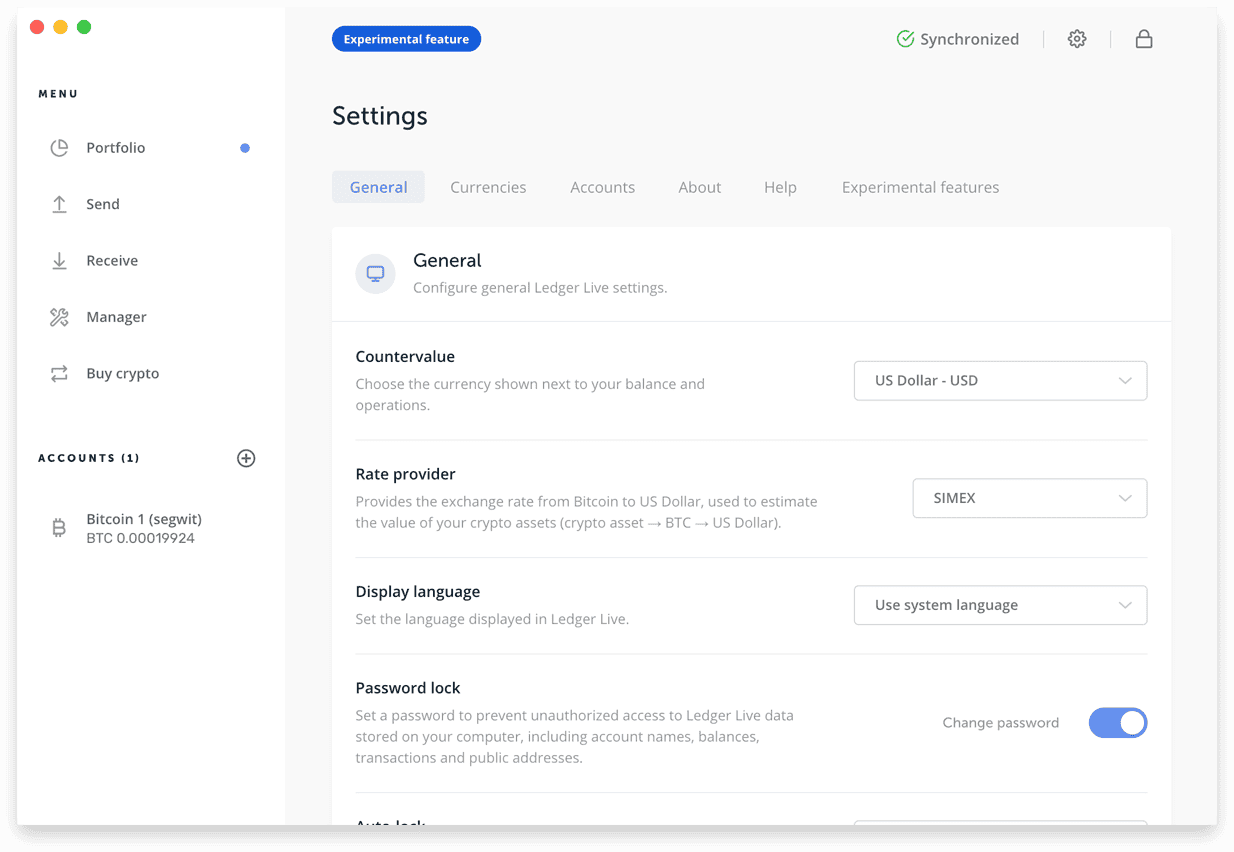Viewport: 1234px width, 852px height.
Task: Lock the app with the padlock icon
Action: pos(1144,39)
